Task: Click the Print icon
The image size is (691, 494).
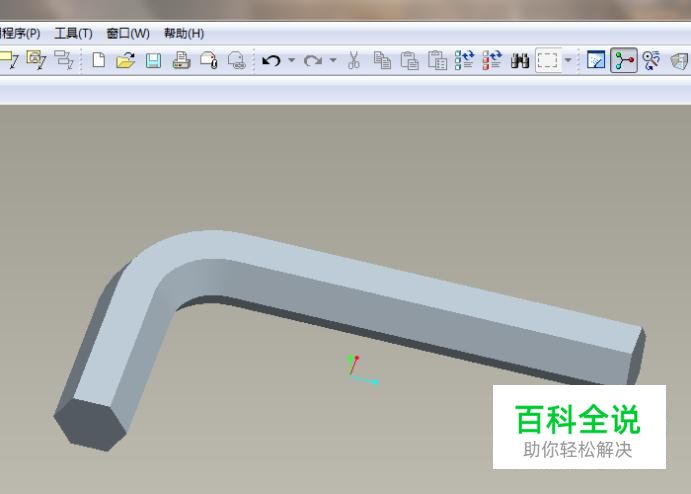Action: [x=181, y=61]
